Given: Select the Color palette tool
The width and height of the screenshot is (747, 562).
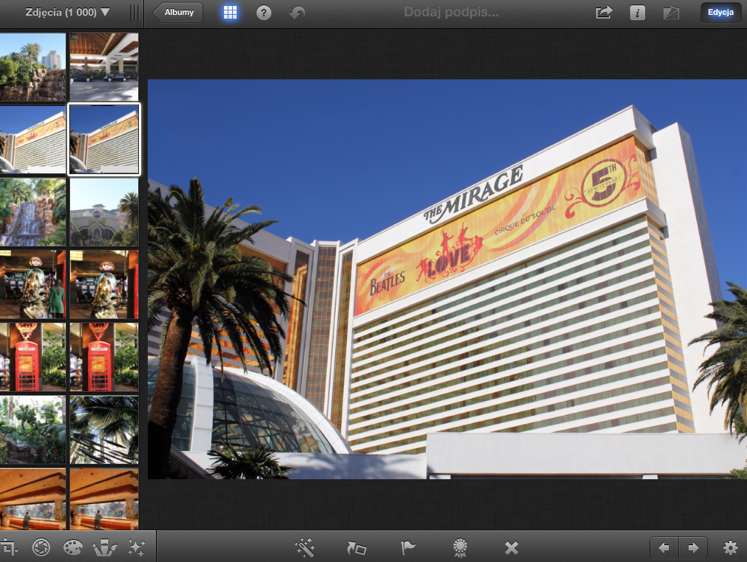Looking at the screenshot, I should click(x=73, y=548).
